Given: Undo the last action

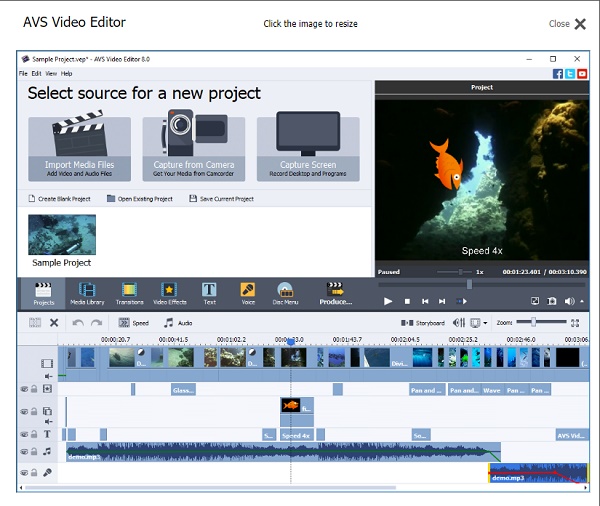Looking at the screenshot, I should pos(78,323).
